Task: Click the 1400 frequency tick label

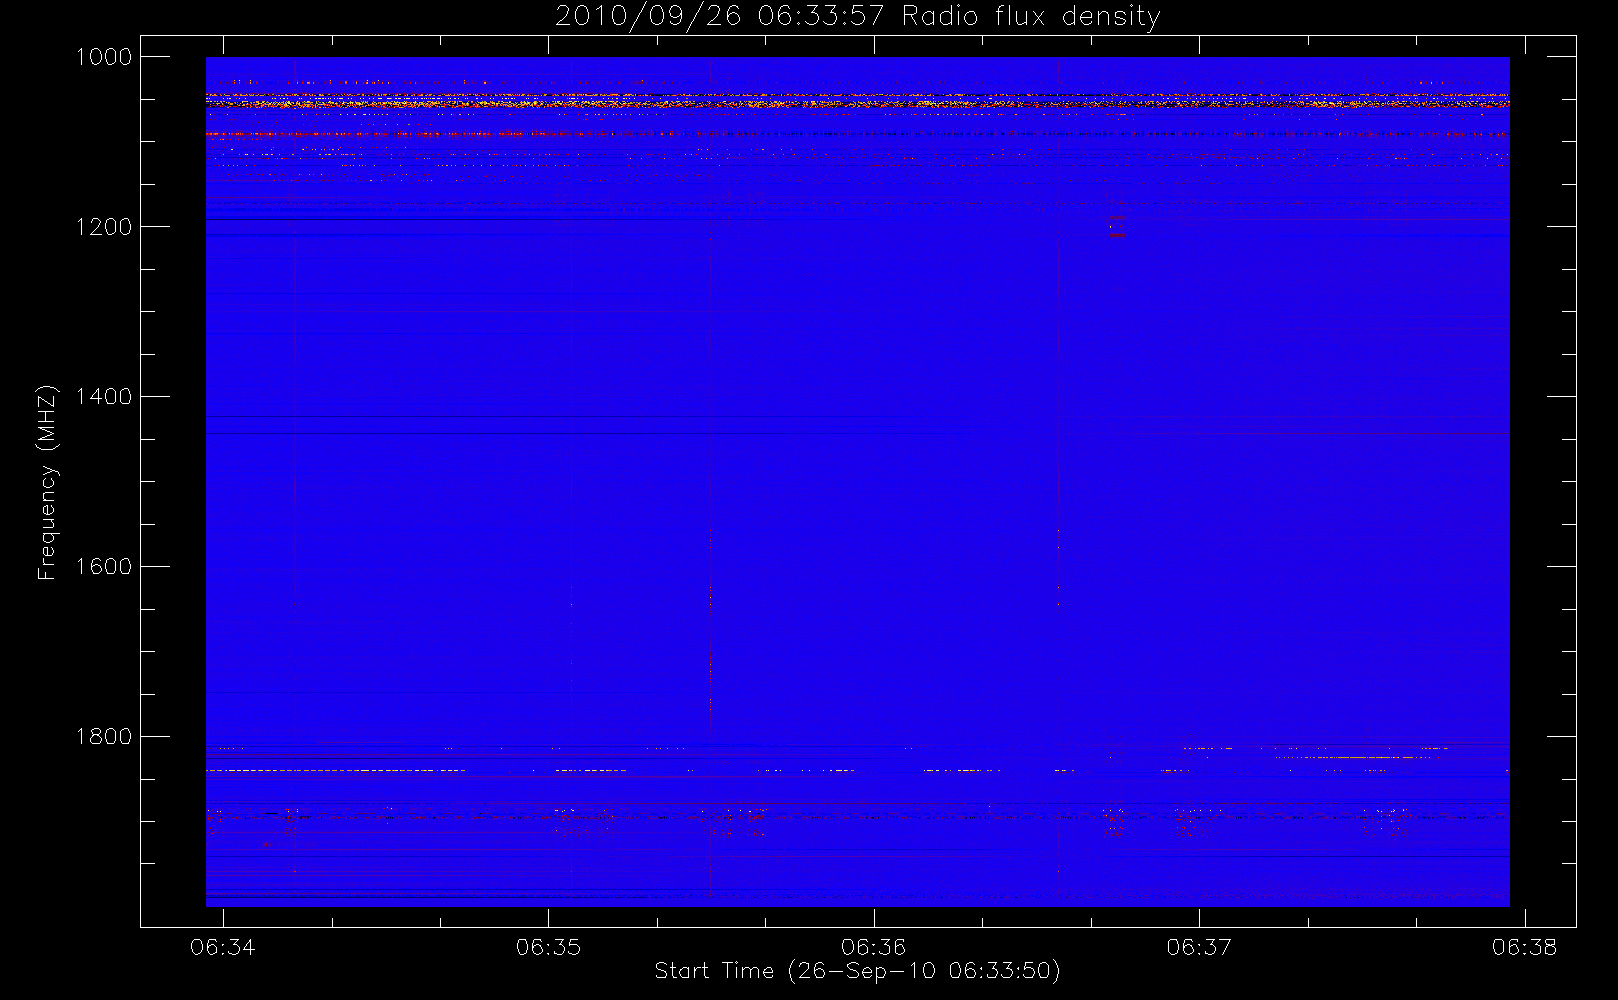Action: point(105,397)
